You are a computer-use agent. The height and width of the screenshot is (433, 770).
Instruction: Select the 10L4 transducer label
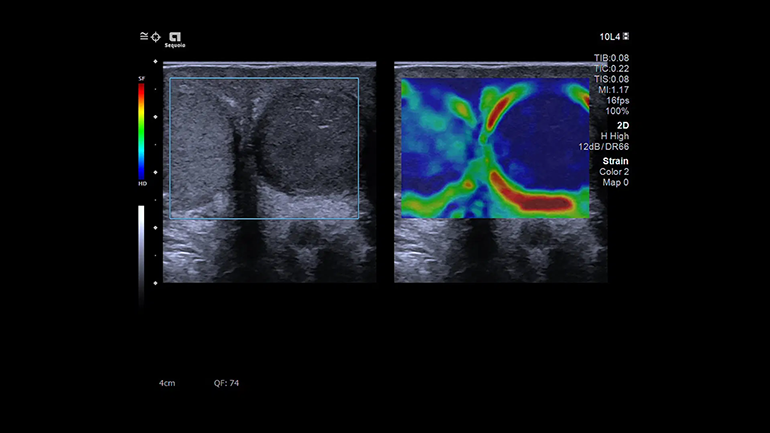click(x=609, y=37)
